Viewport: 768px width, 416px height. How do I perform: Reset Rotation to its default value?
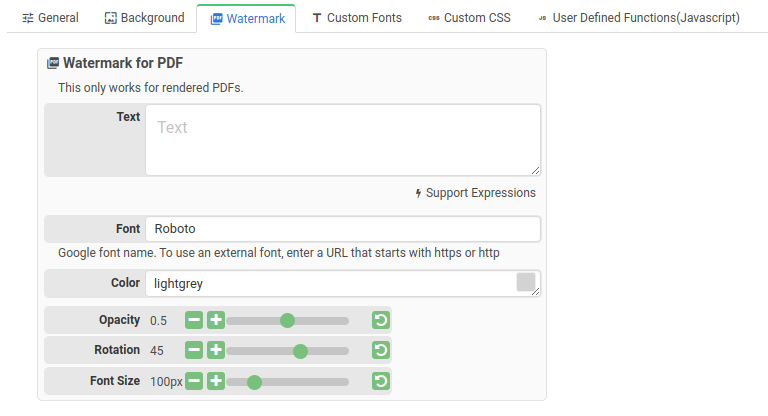click(380, 351)
